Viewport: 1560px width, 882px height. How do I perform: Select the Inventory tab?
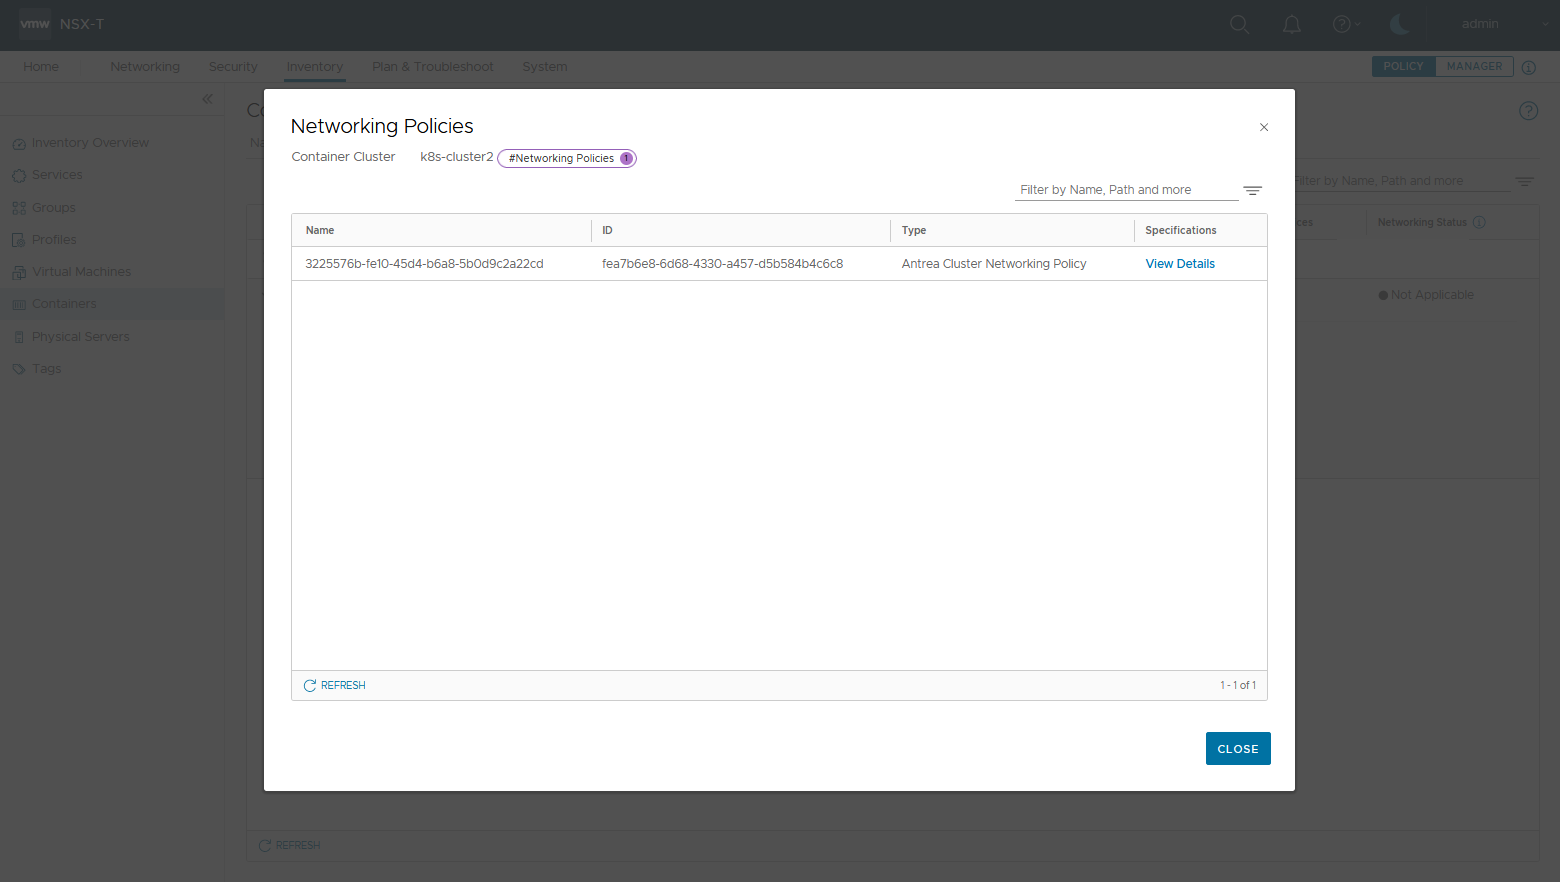[315, 67]
